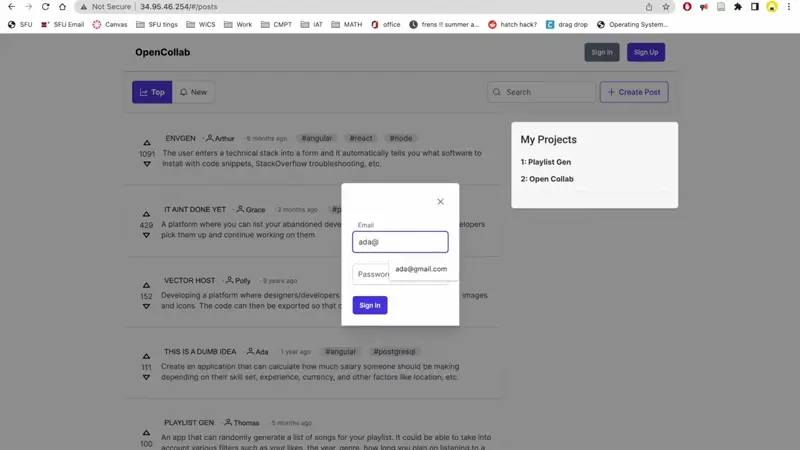Expand the Work bookmark folder
This screenshot has width=800, height=450.
point(238,24)
